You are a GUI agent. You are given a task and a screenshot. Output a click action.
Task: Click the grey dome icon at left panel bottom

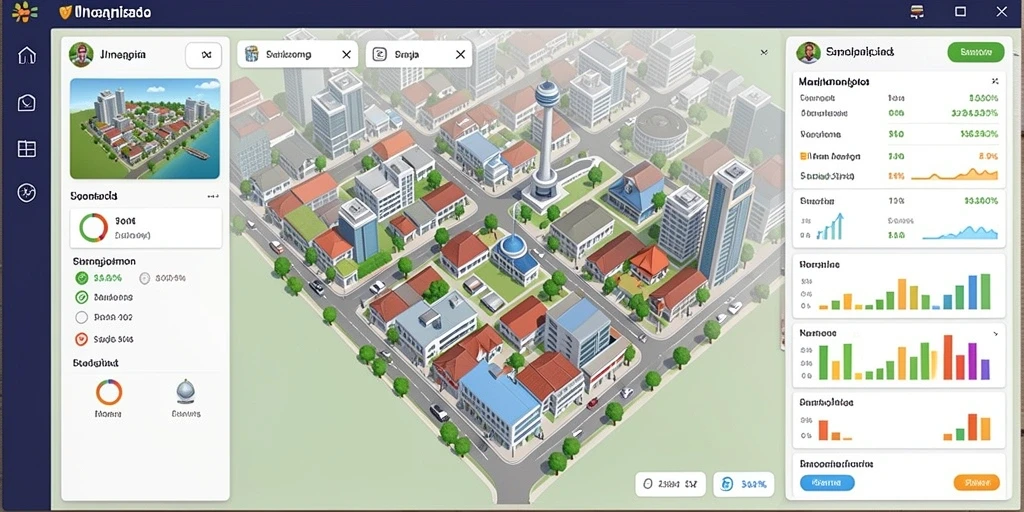coord(185,392)
